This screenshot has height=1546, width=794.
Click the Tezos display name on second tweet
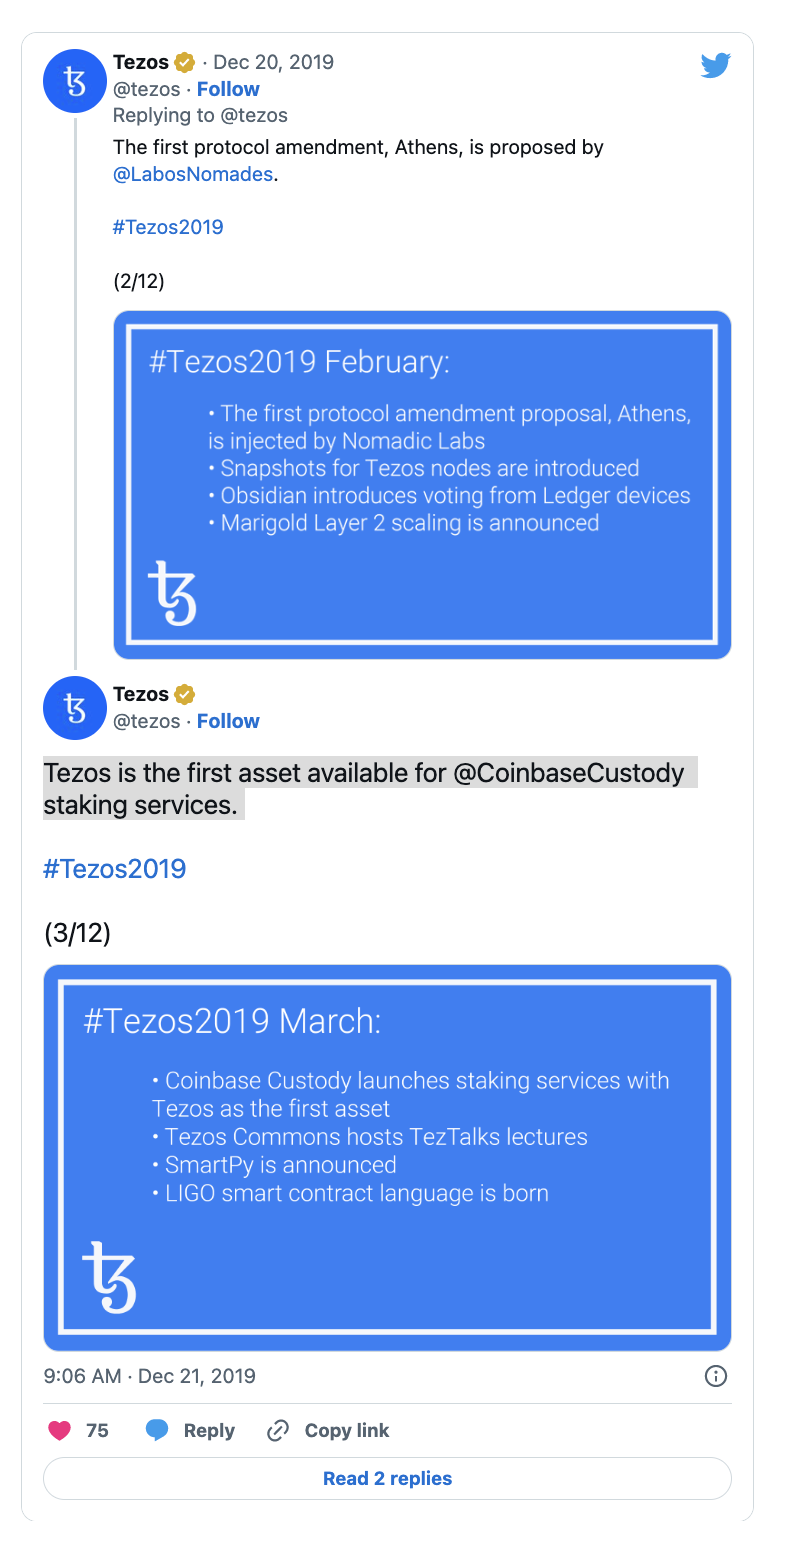coord(141,694)
